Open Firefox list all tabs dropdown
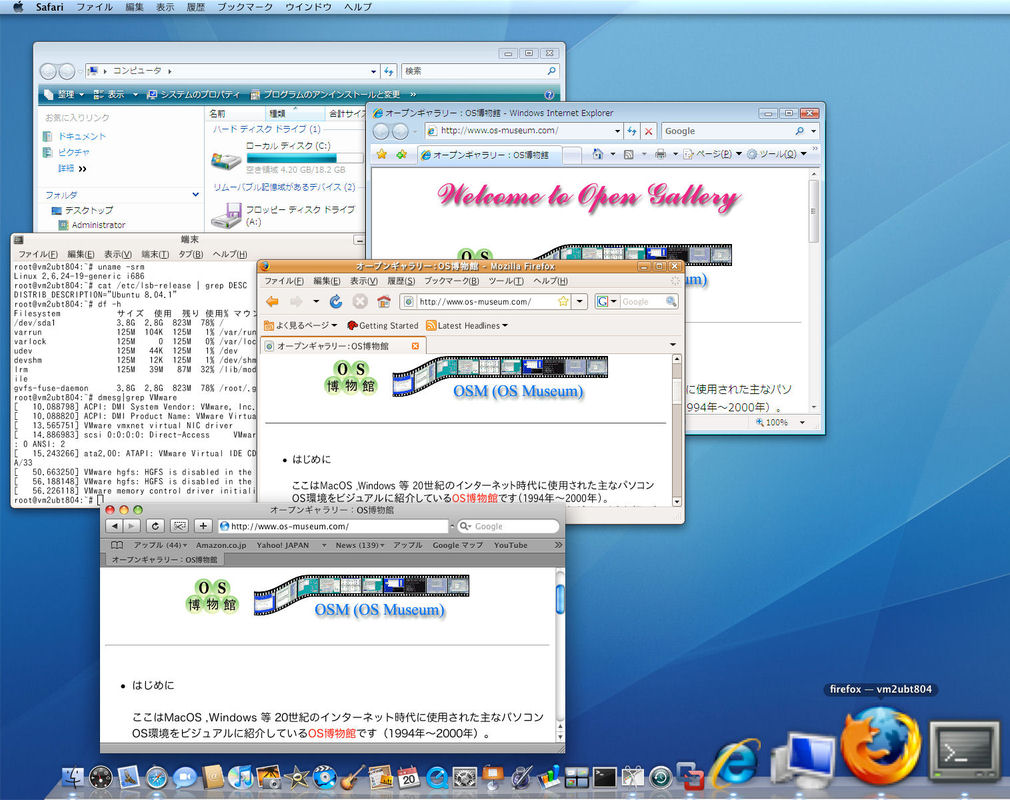 pyautogui.click(x=673, y=345)
